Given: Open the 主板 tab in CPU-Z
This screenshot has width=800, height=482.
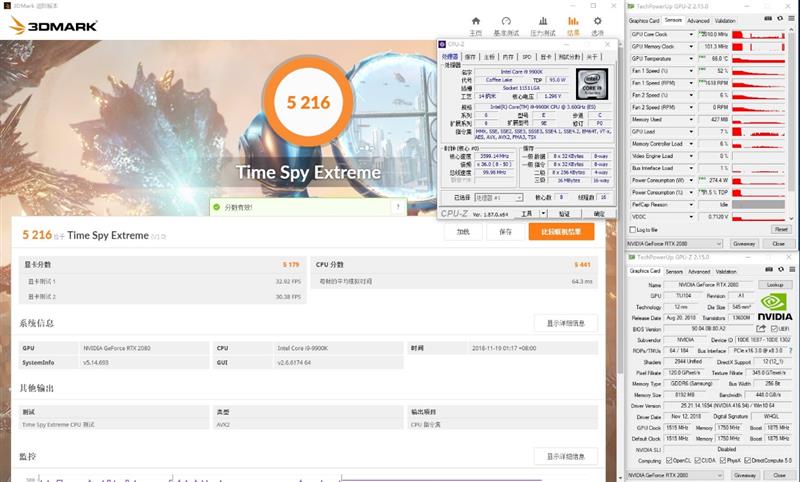Looking at the screenshot, I should pyautogui.click(x=489, y=57).
